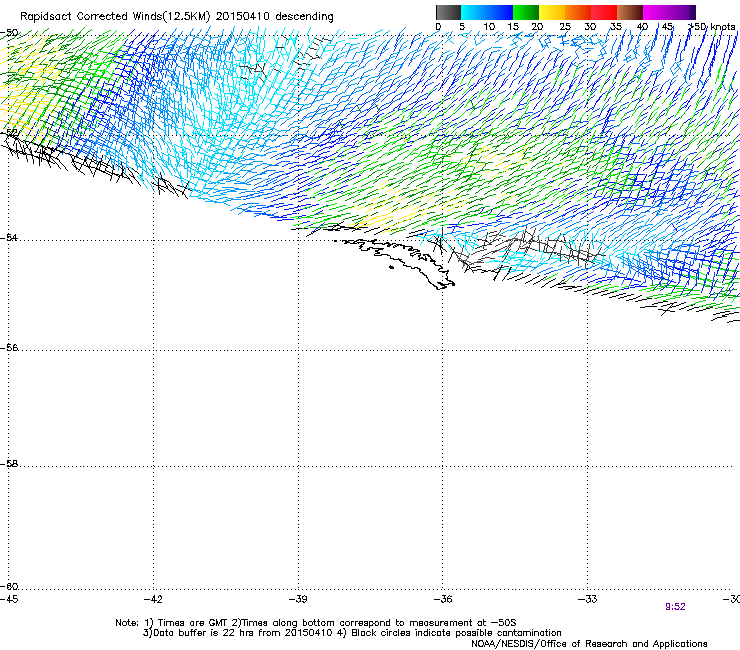Screen dimensions: 740x650
Task: Click the green 15-20 knots legend segment
Action: click(x=526, y=12)
